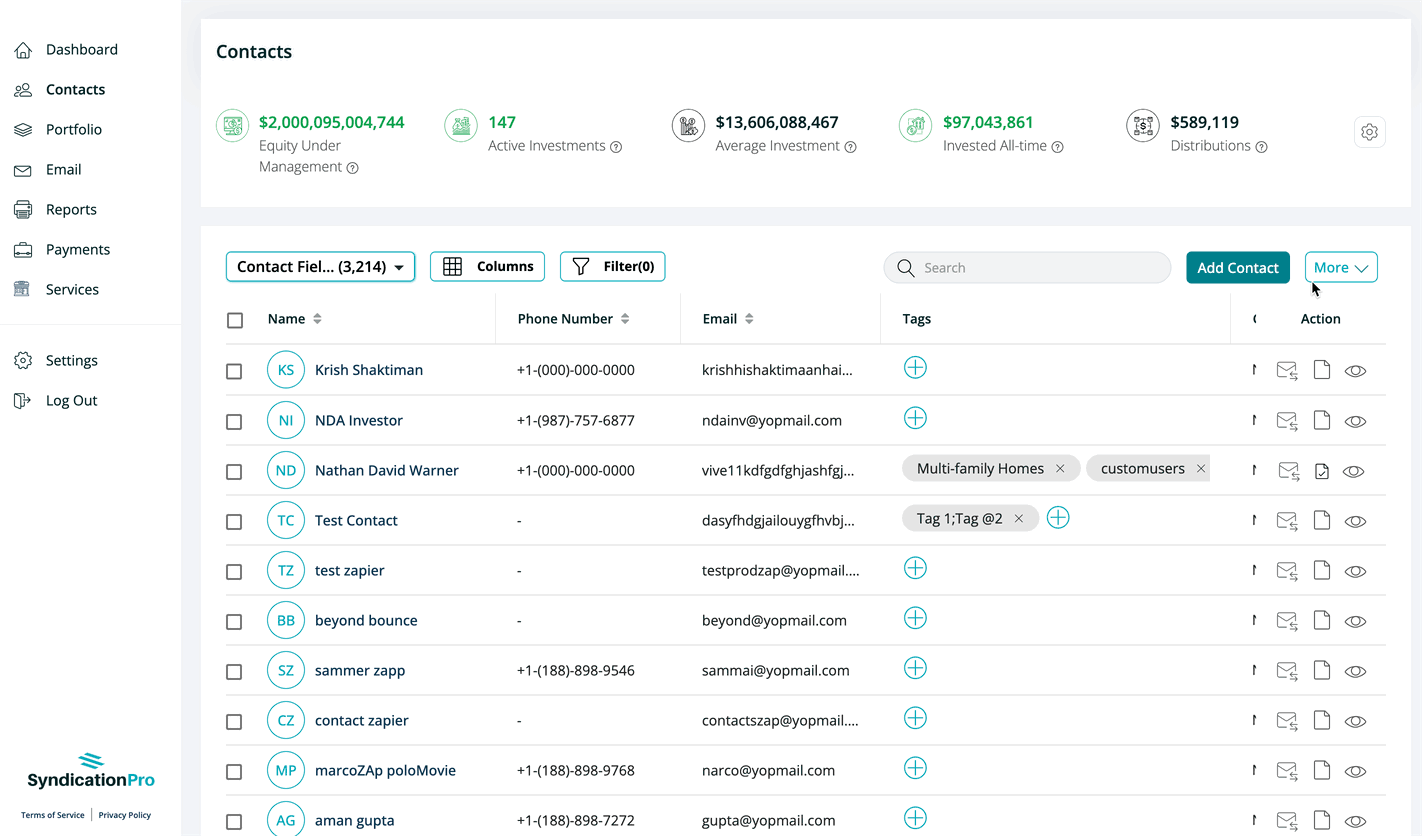Add another tag to Test Contact

coord(1058,518)
